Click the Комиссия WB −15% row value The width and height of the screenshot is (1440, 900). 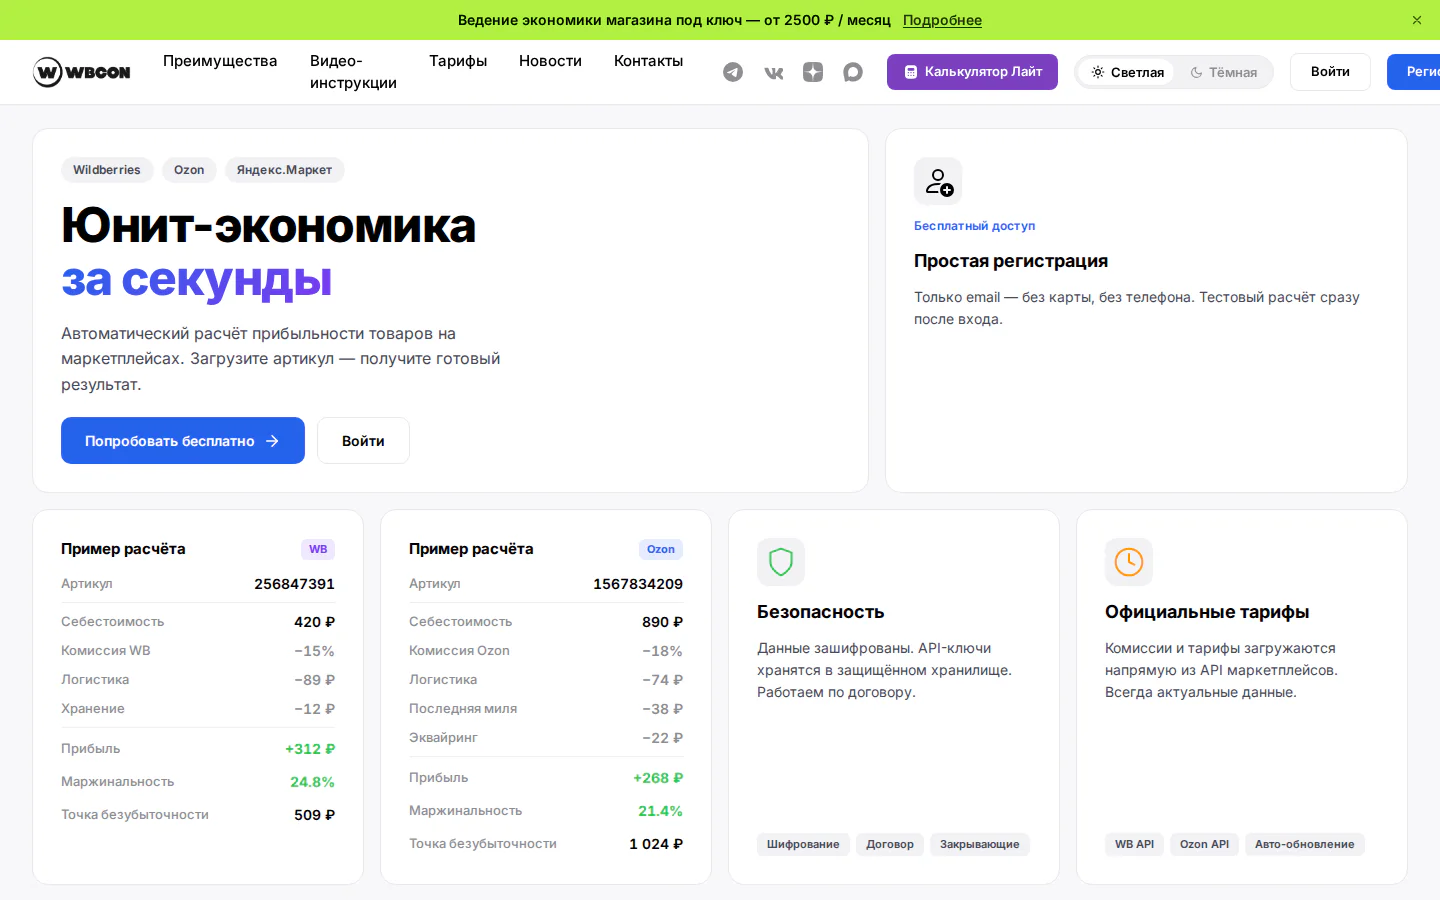coord(314,651)
